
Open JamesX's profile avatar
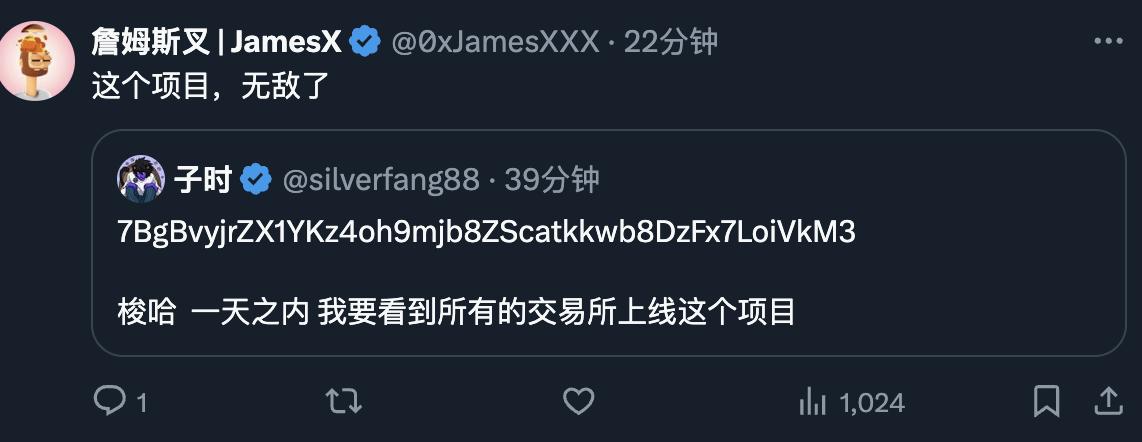point(35,60)
